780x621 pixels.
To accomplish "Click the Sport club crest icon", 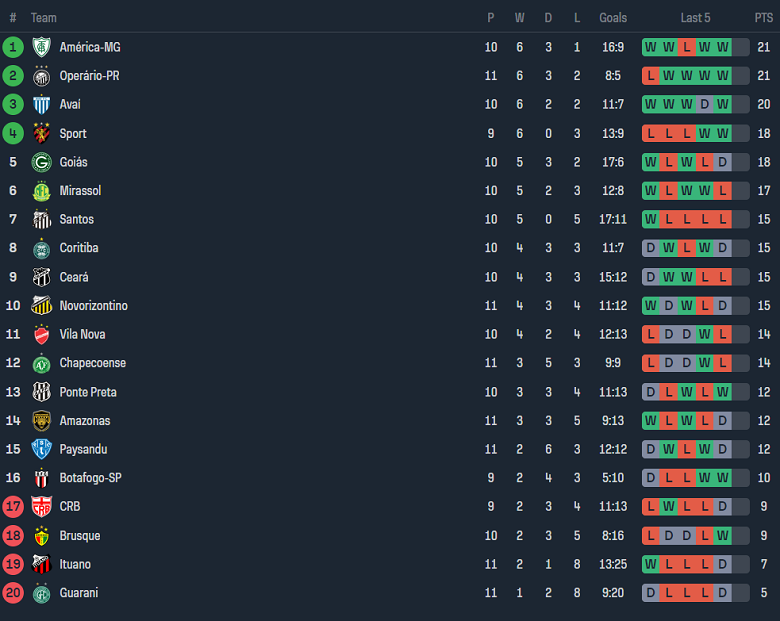I will coord(41,133).
